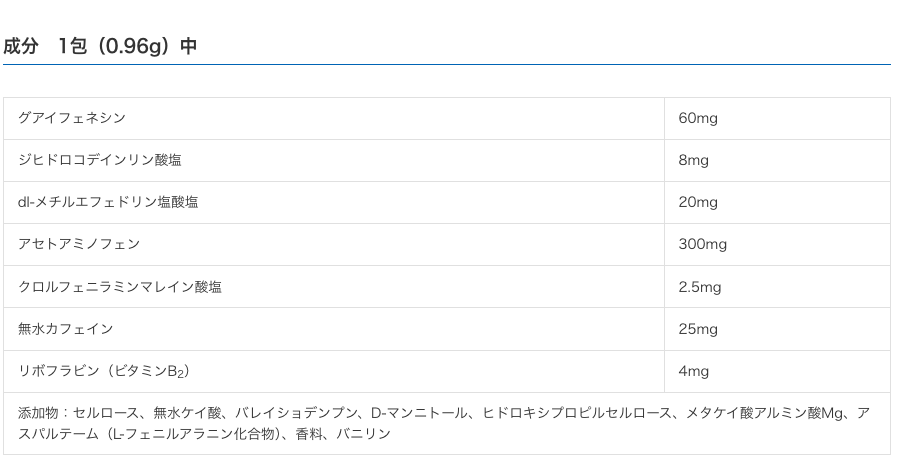Click the D-マンニトール text in additives

[419, 413]
